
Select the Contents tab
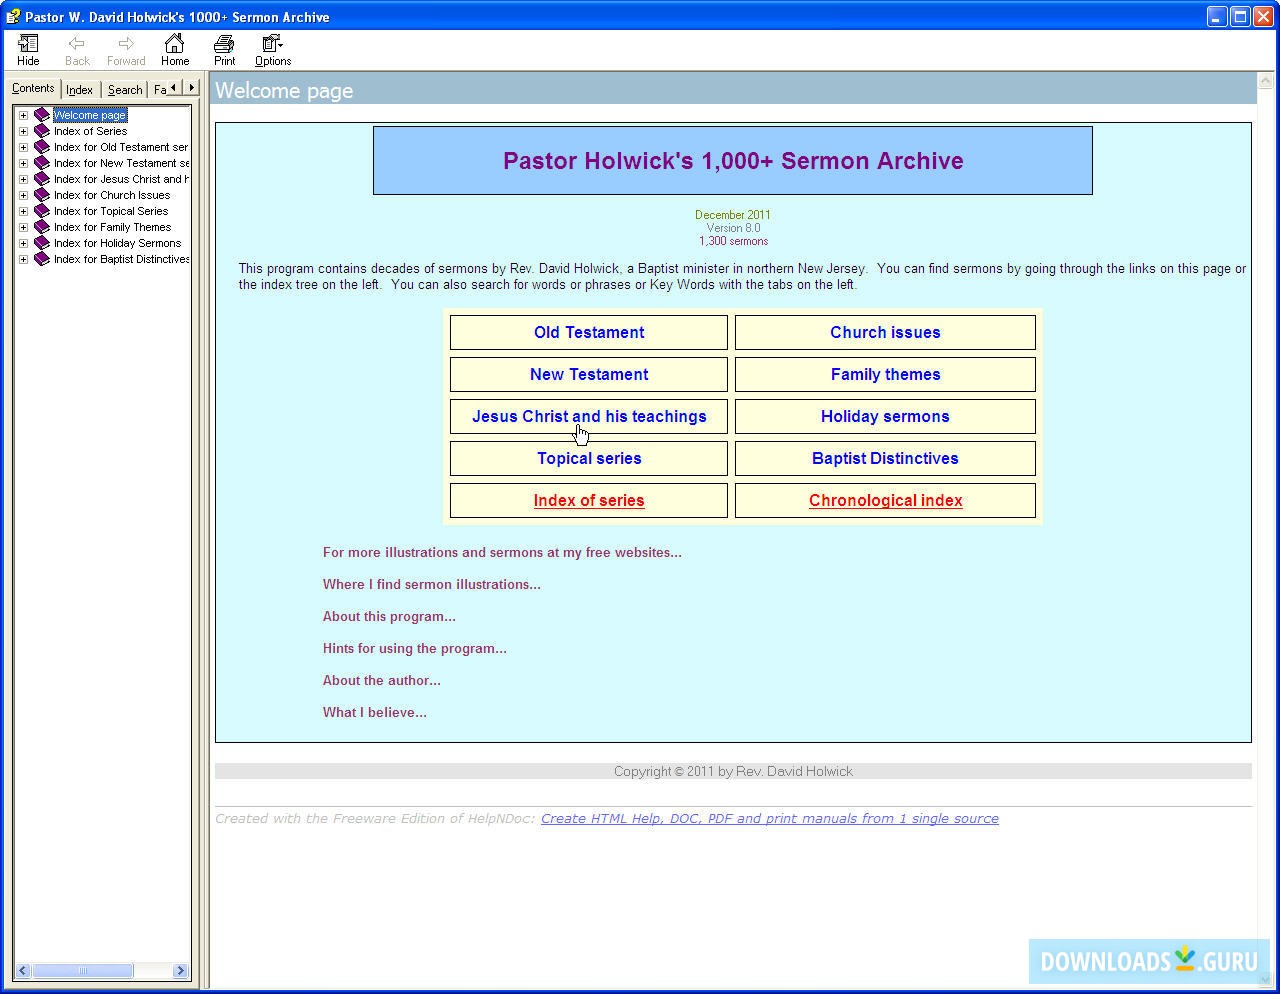click(33, 88)
